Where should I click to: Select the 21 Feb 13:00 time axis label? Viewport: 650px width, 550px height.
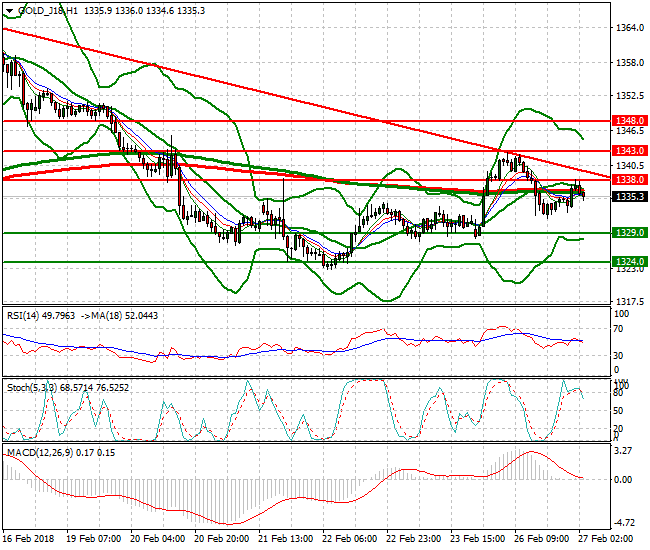[x=286, y=539]
